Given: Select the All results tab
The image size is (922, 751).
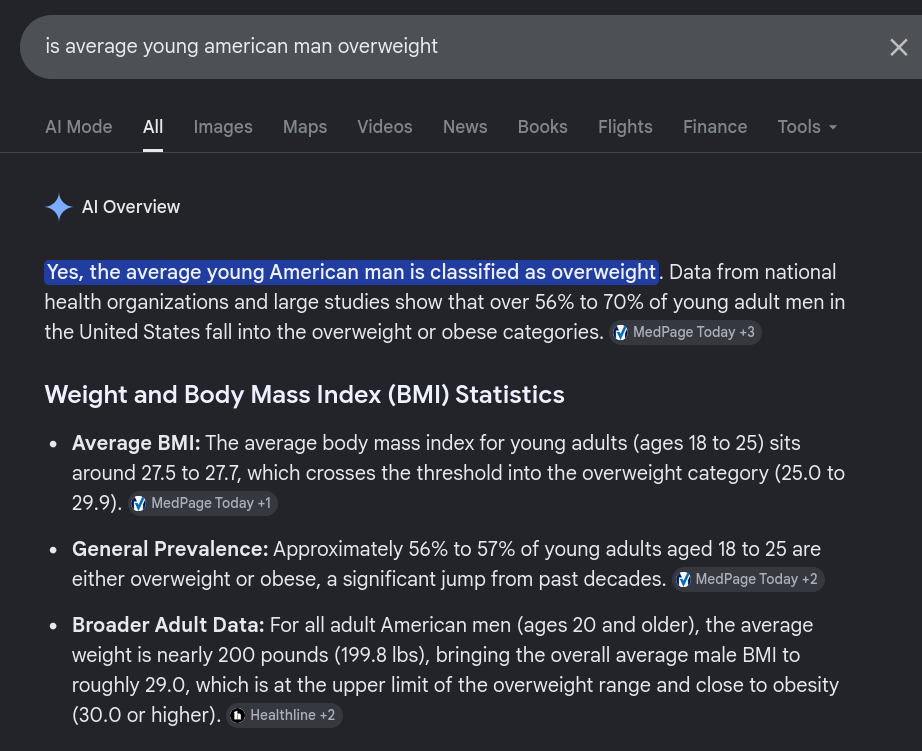Looking at the screenshot, I should (153, 126).
